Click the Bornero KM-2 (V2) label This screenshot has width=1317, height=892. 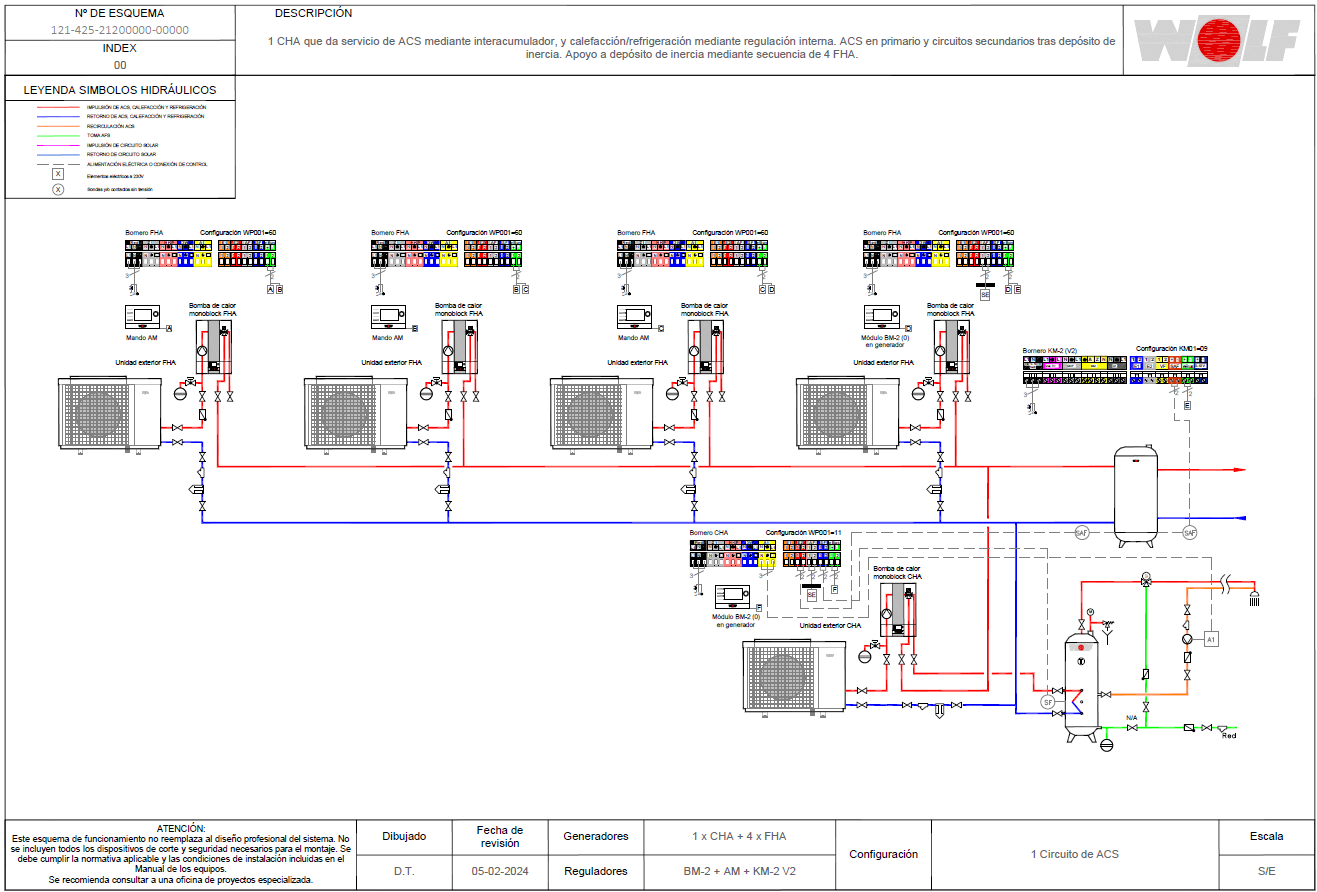pos(1049,350)
